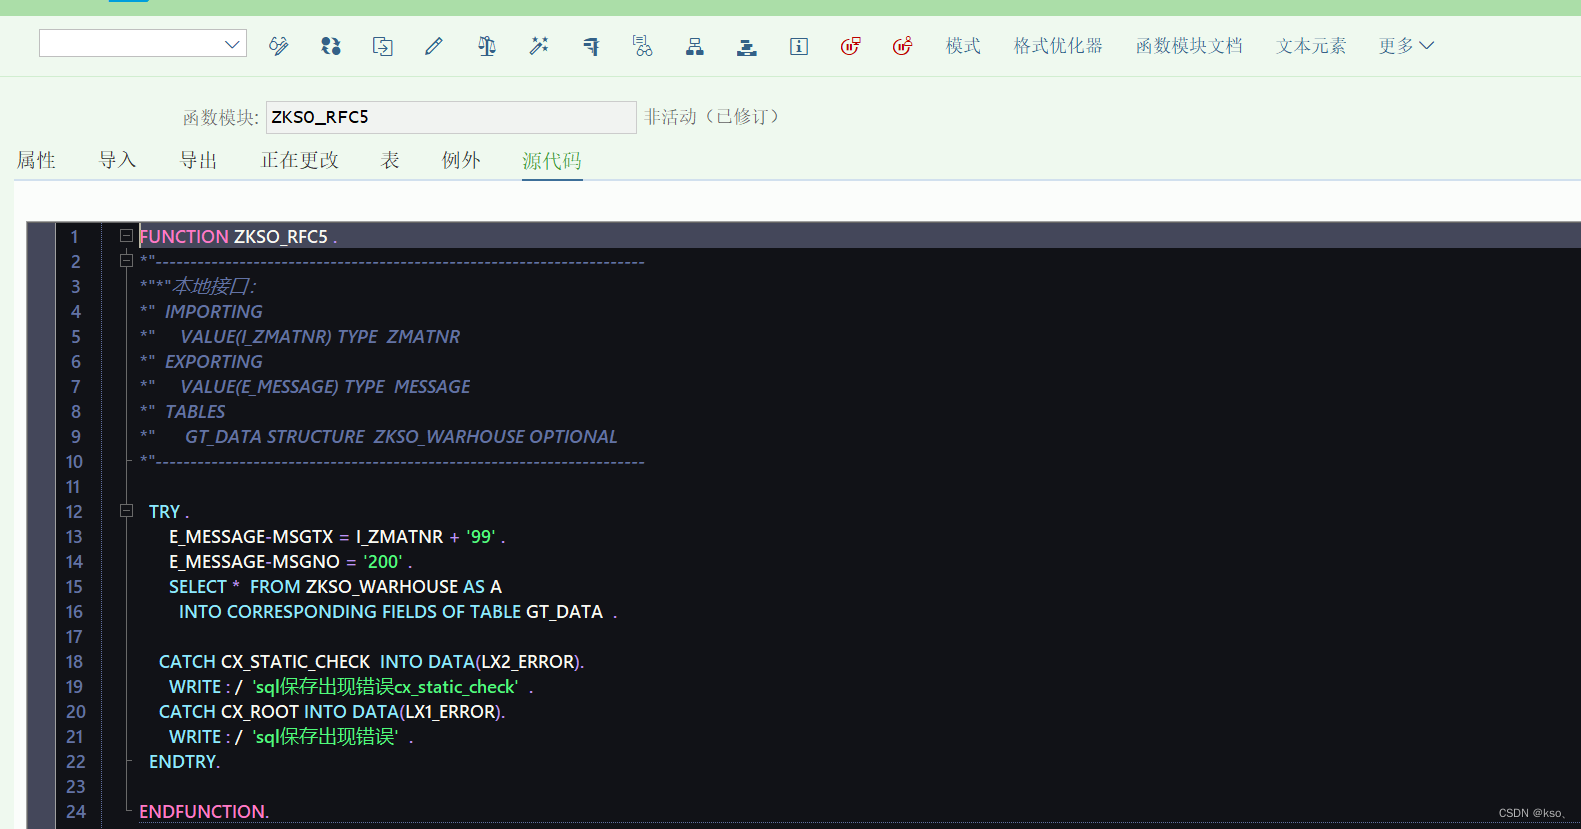
Task: Click the Where-Used List icon
Action: tap(643, 46)
